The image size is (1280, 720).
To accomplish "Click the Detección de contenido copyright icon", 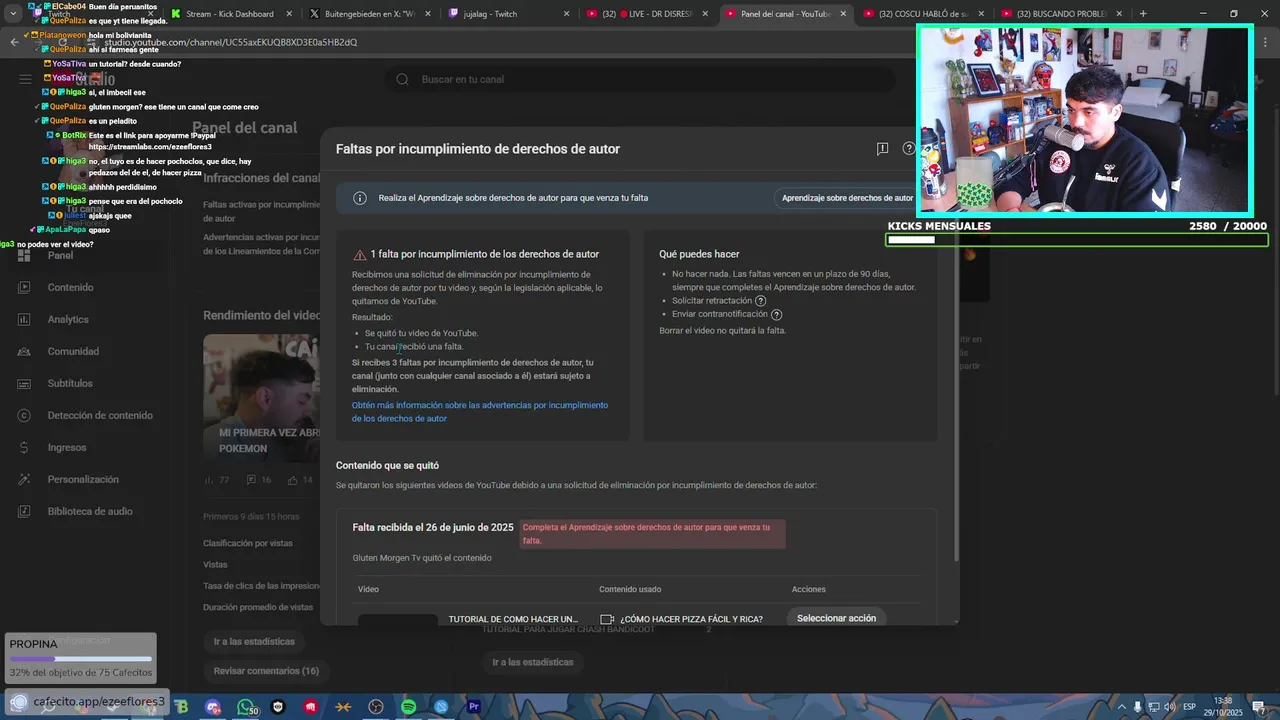I will 24,415.
